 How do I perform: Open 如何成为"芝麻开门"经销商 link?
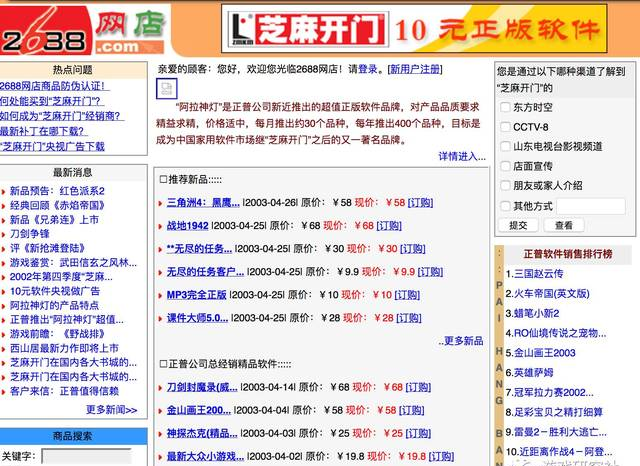coord(62,116)
